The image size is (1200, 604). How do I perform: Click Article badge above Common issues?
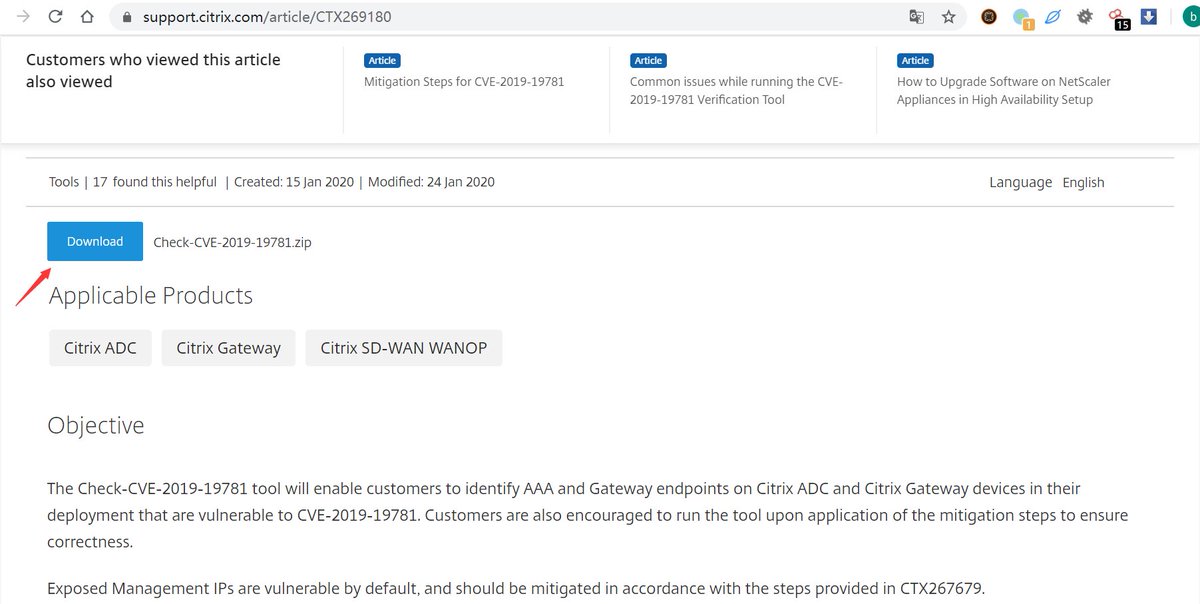[649, 61]
